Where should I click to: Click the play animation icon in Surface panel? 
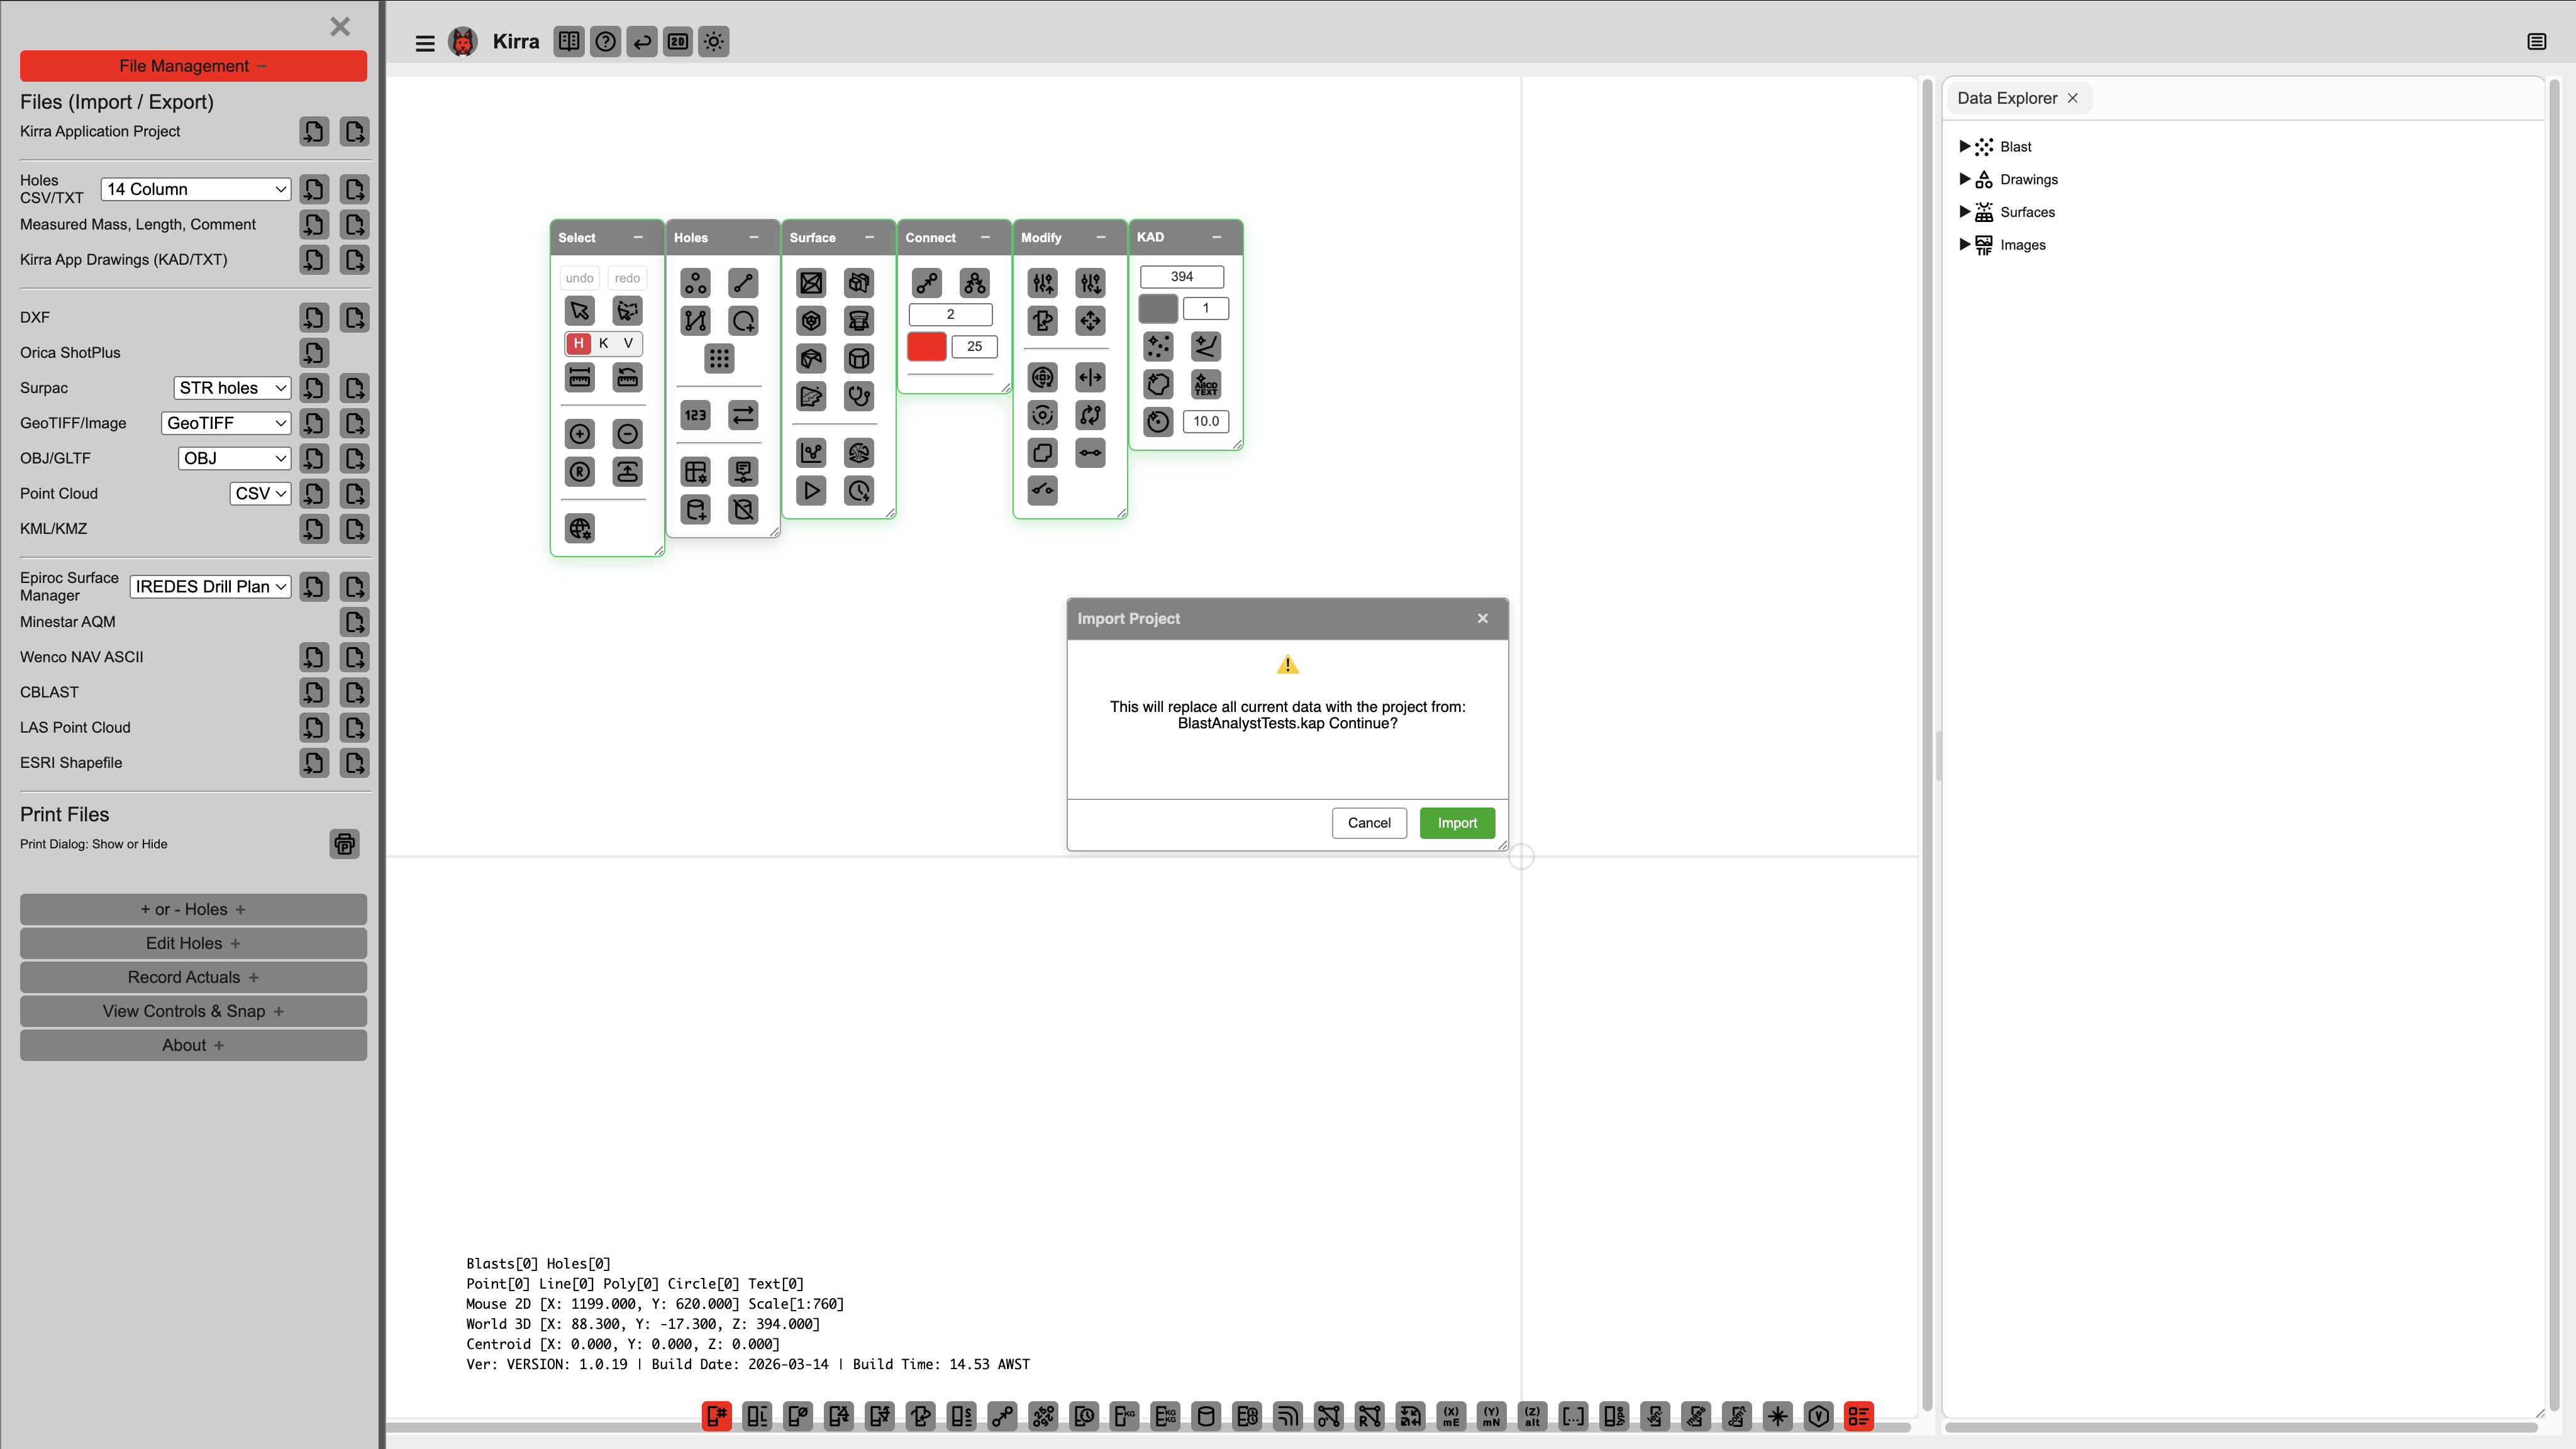coord(811,491)
